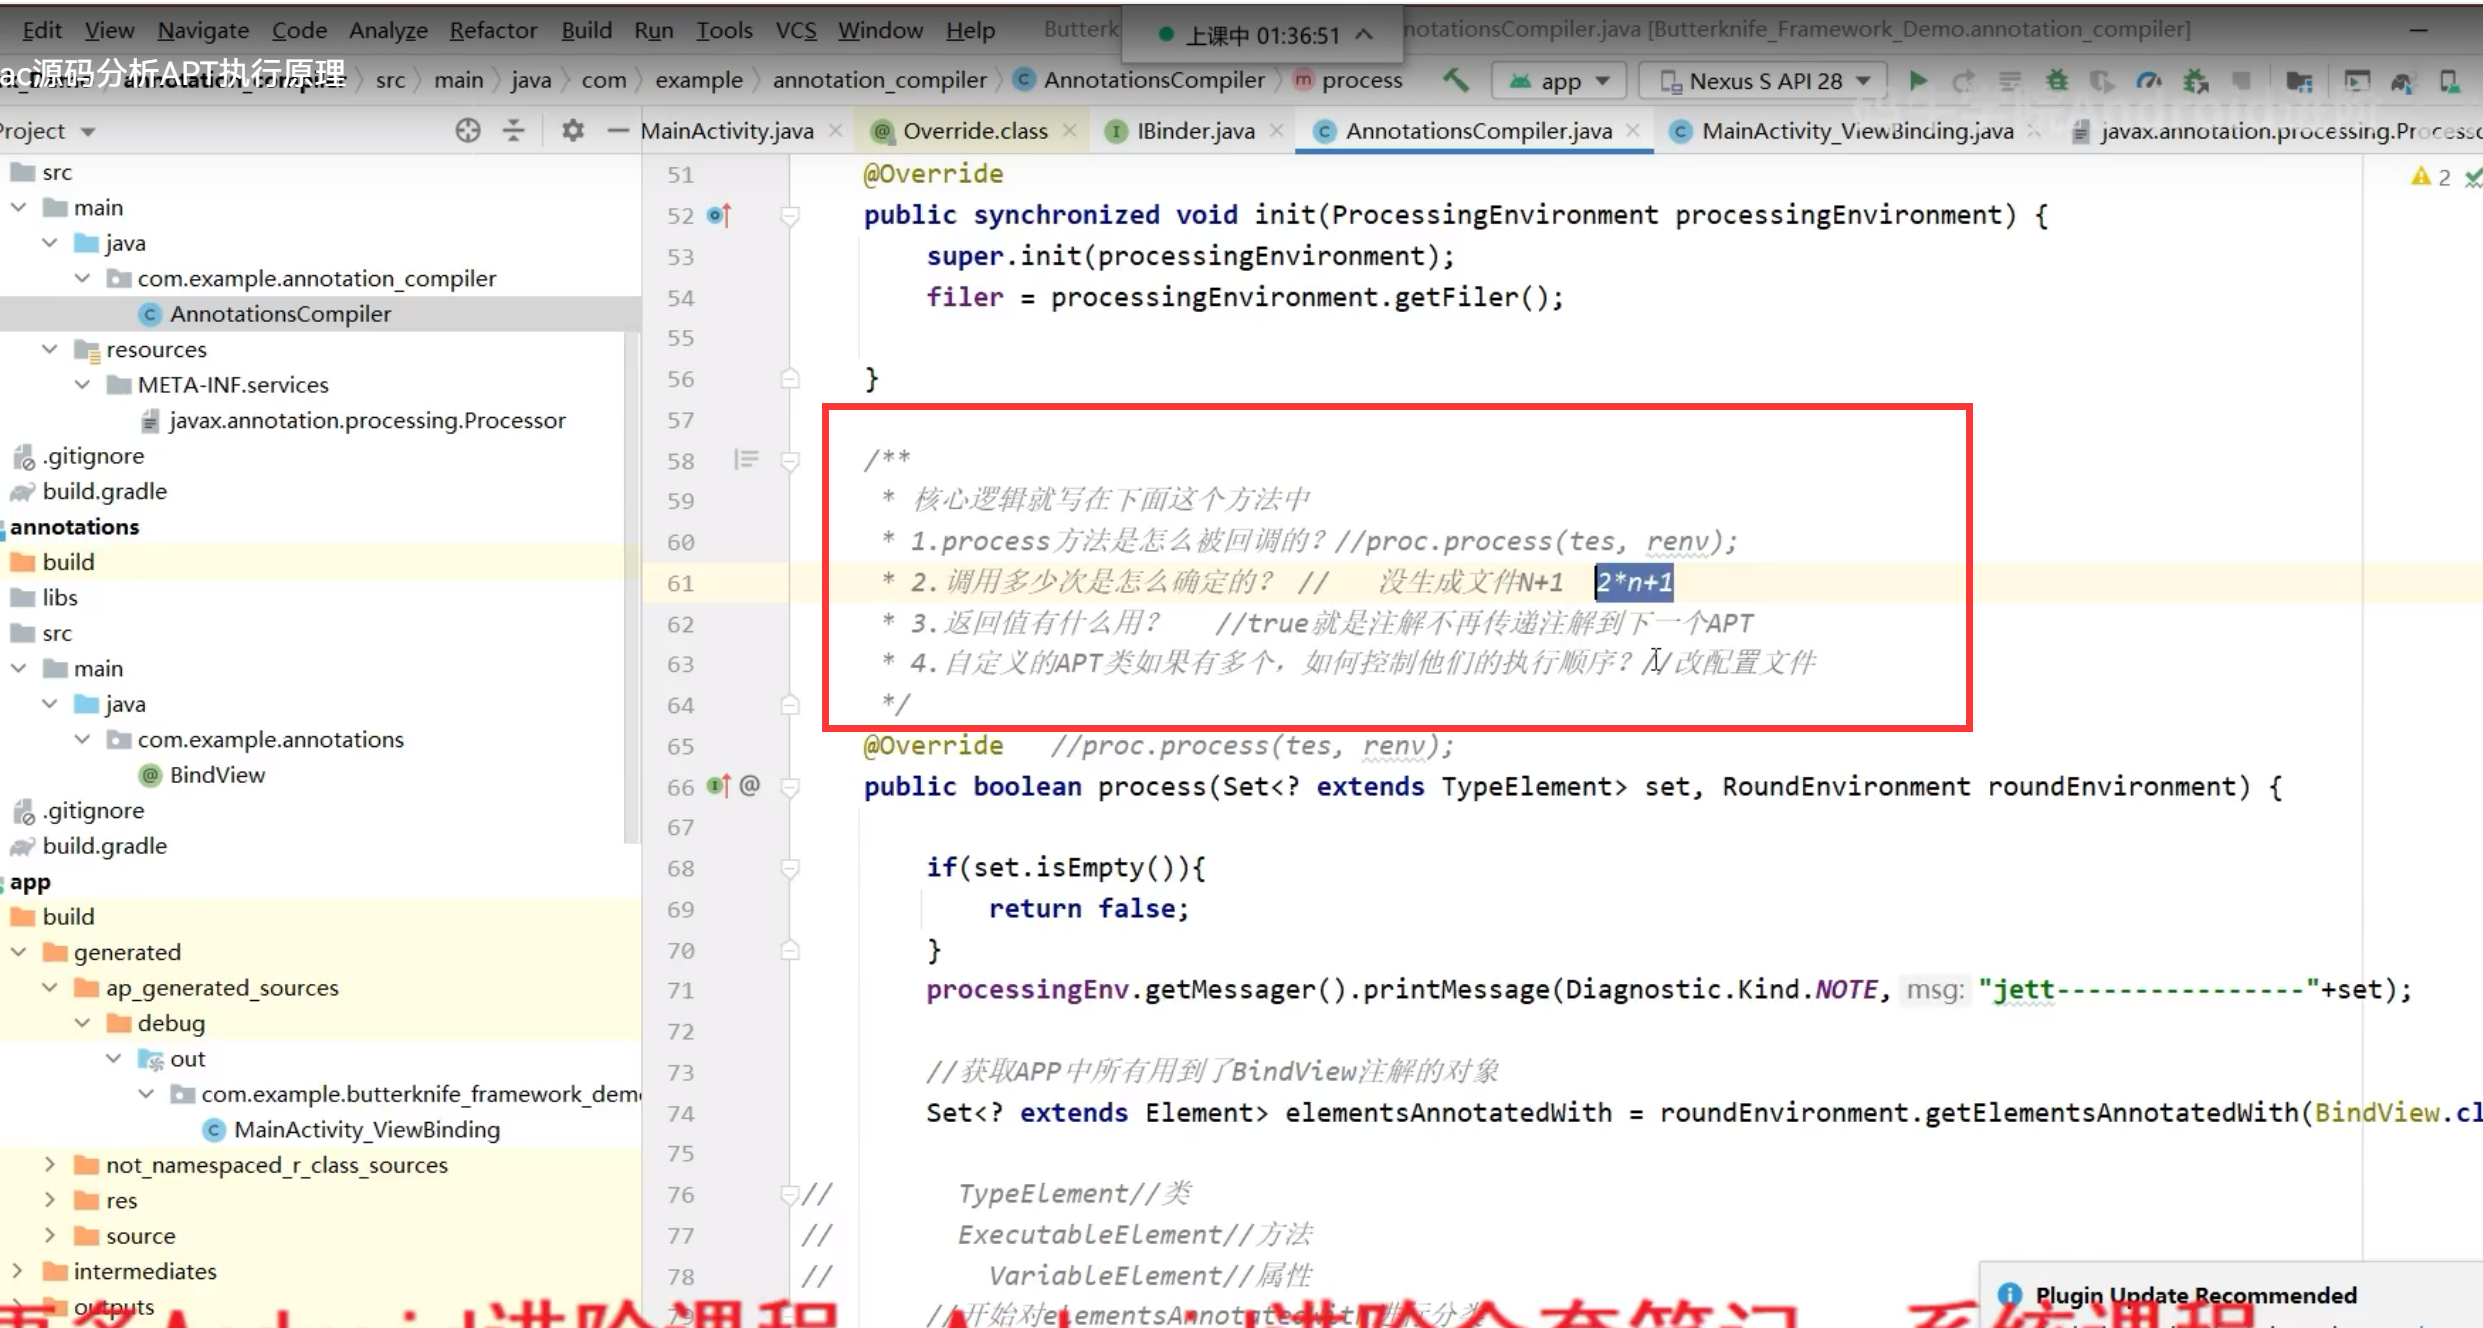Image resolution: width=2483 pixels, height=1328 pixels.
Task: Click the Apply Code Changes icon
Action: 2010,80
